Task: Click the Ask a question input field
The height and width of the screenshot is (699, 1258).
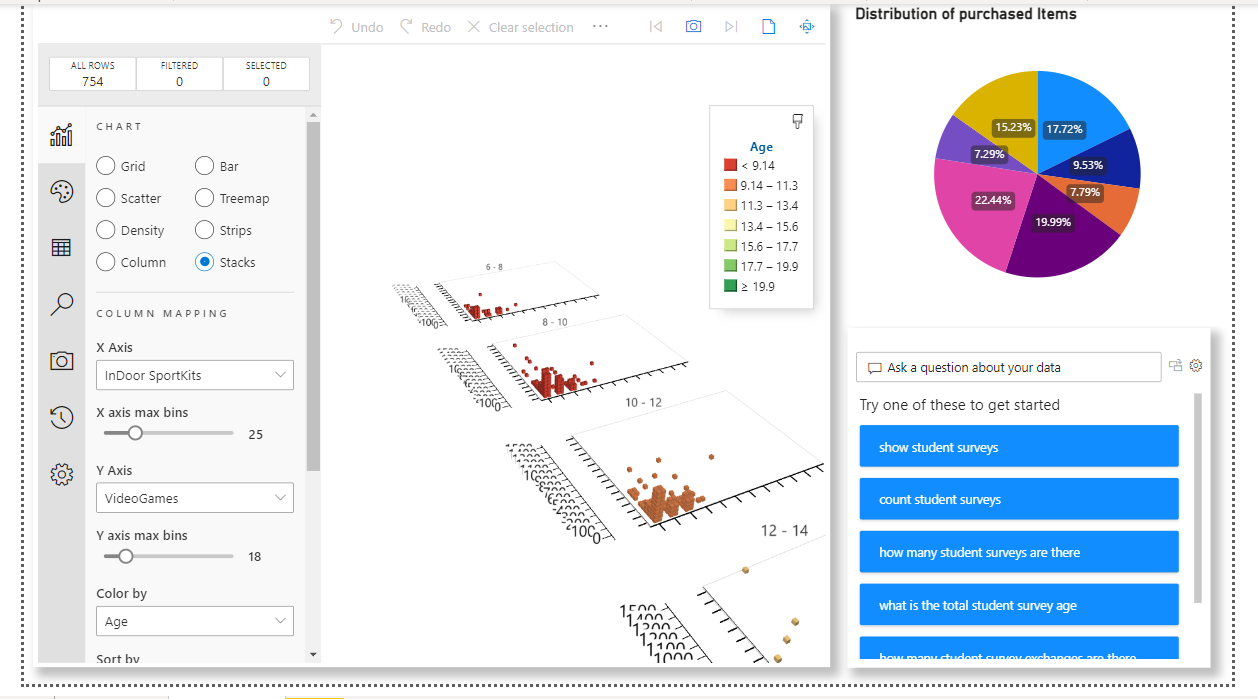Action: coord(1008,367)
